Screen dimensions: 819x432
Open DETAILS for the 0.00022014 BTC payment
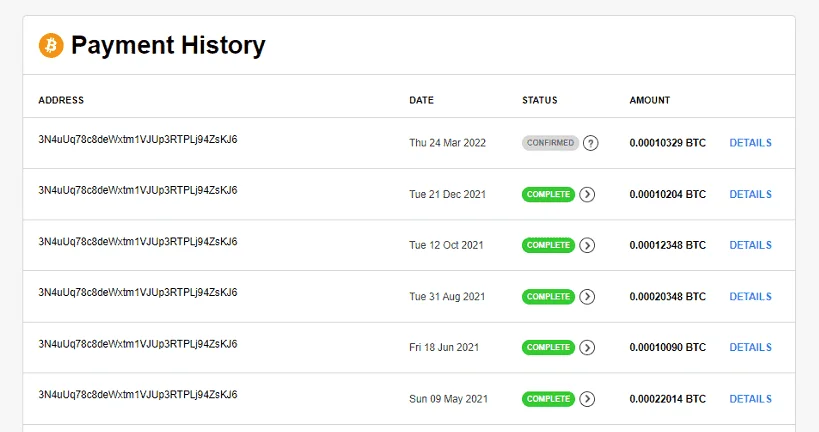(x=751, y=399)
